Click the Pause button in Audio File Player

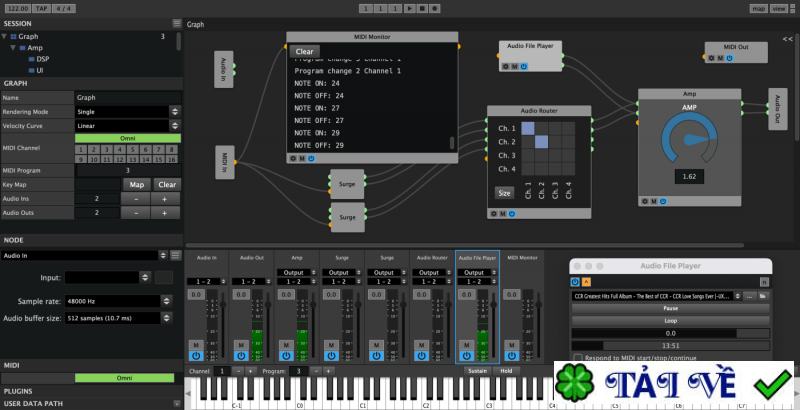670,309
